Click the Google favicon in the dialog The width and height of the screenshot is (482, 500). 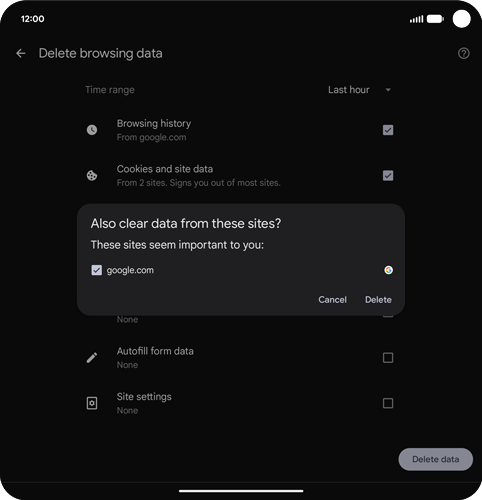point(388,270)
